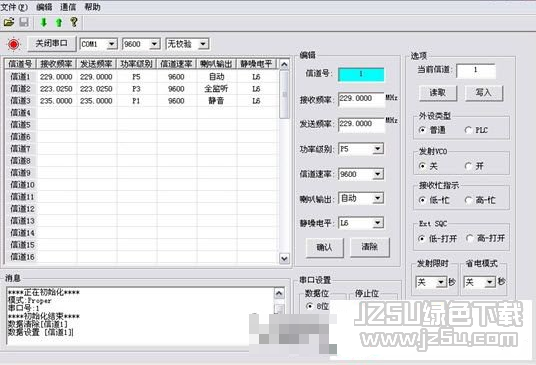This screenshot has height=365, width=536.
Task: Click channel table scrollbar down arrow
Action: point(284,258)
